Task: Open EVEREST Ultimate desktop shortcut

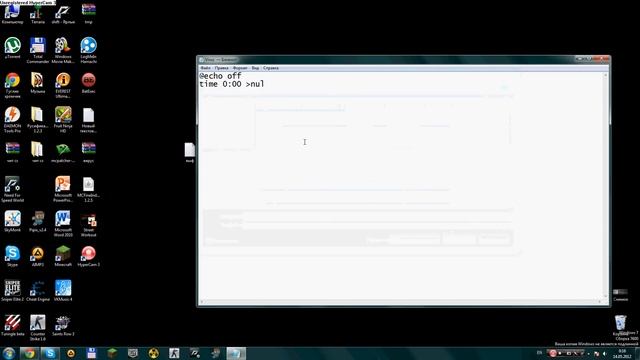Action: (63, 85)
